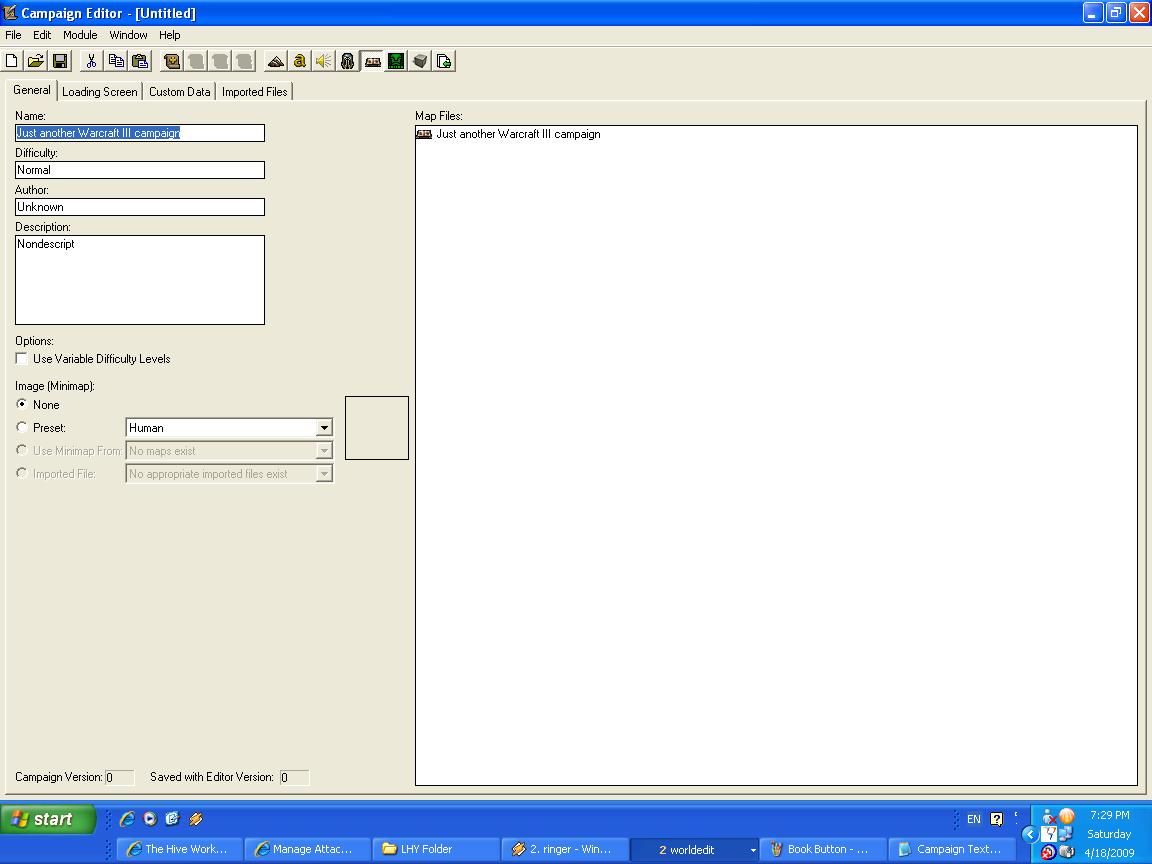Select the Campaign Editor toolbar icon
The width and height of the screenshot is (1152, 864).
[372, 61]
